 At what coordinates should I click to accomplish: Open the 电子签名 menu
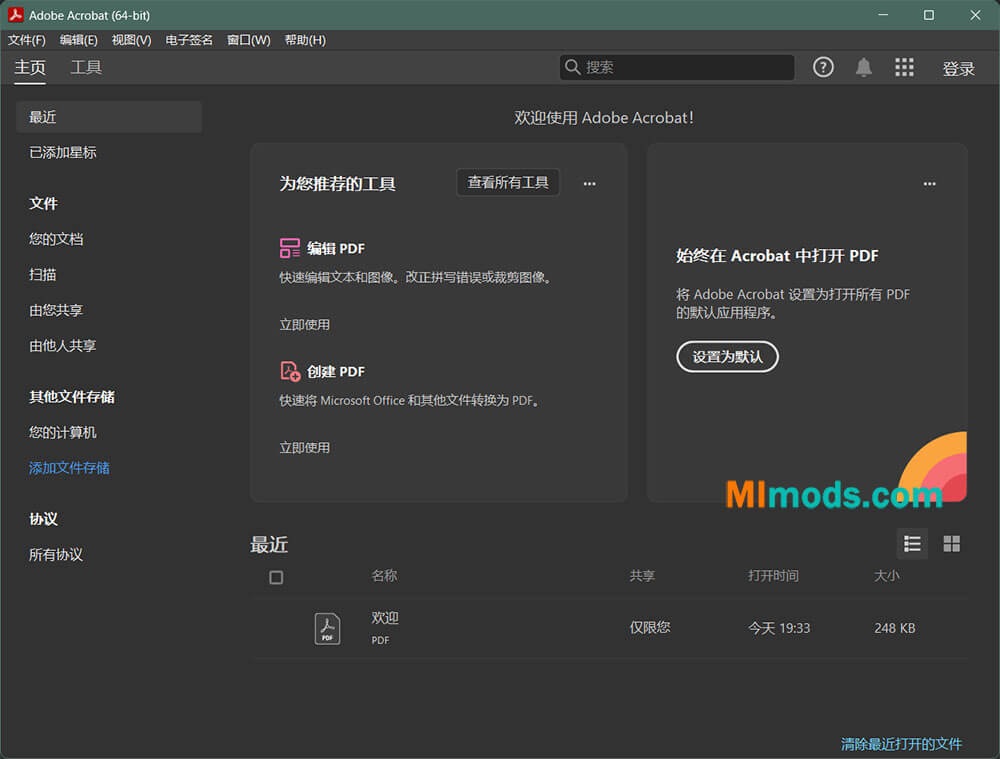[189, 40]
